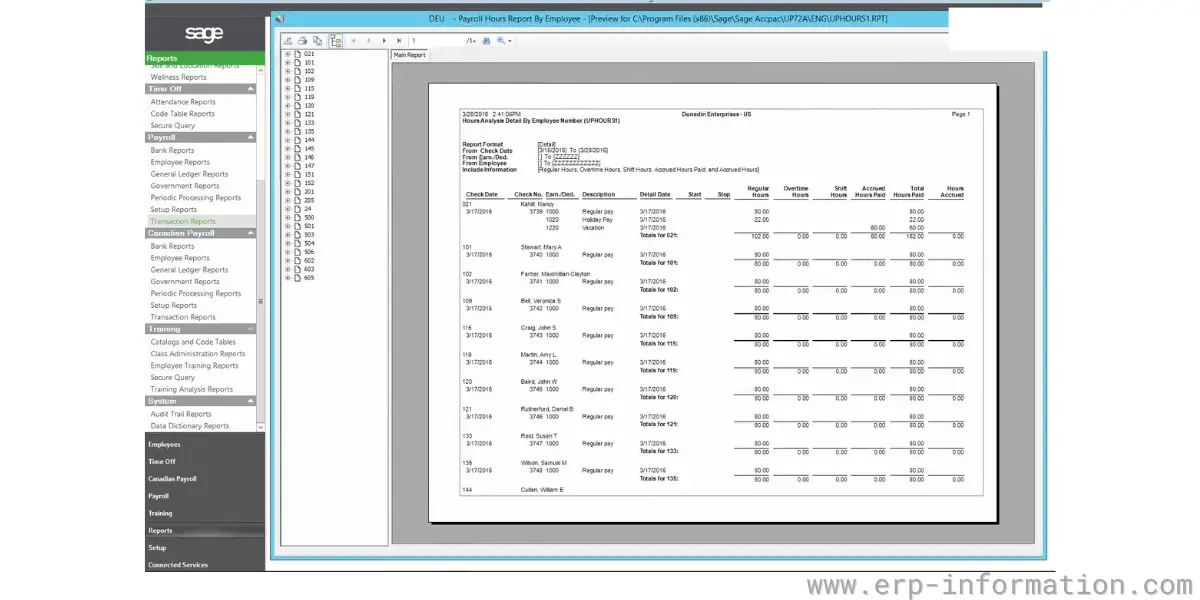This screenshot has width=1200, height=600.
Task: Click the Zoom magnifier icon
Action: pos(500,41)
